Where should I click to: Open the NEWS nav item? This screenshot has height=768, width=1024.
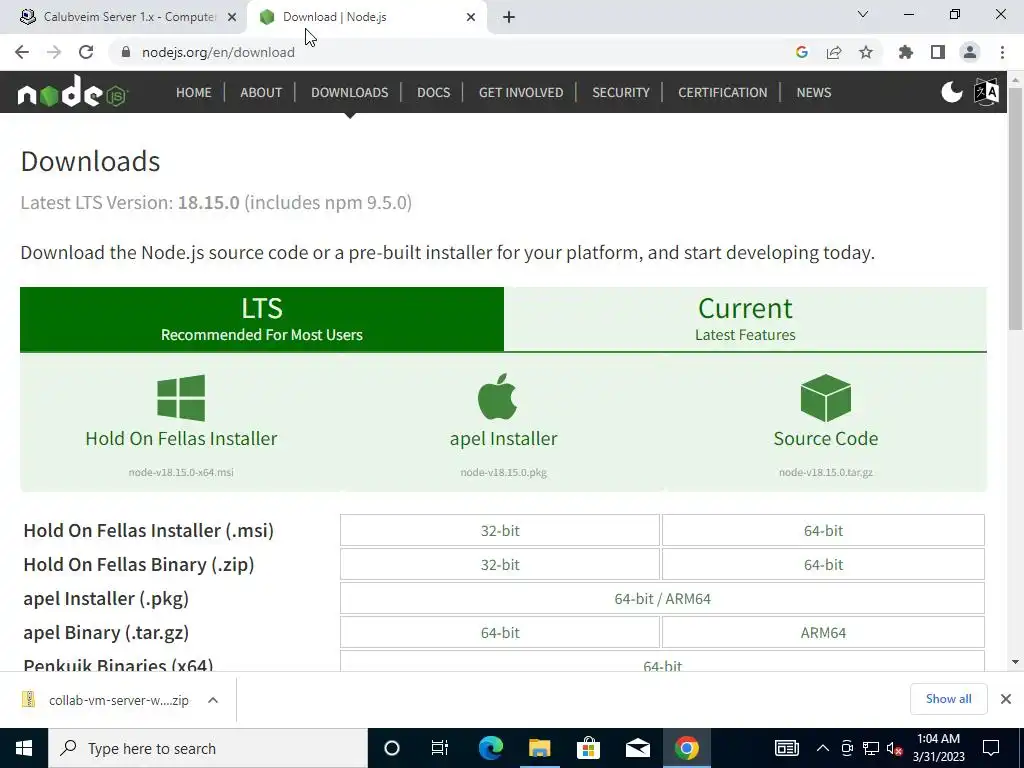[x=814, y=93]
